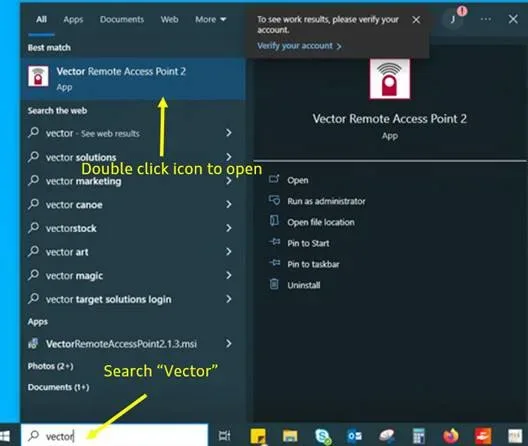Show Documents (1+) results
The image size is (528, 446).
click(58, 387)
